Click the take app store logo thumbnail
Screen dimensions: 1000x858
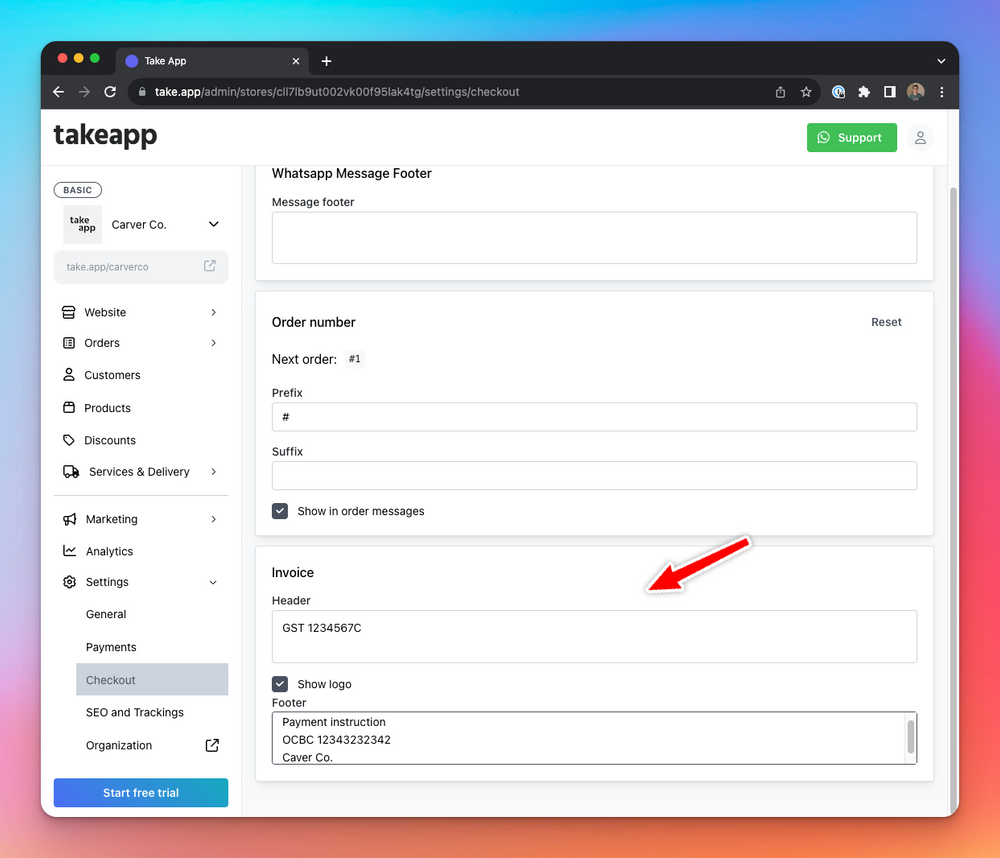tap(82, 225)
